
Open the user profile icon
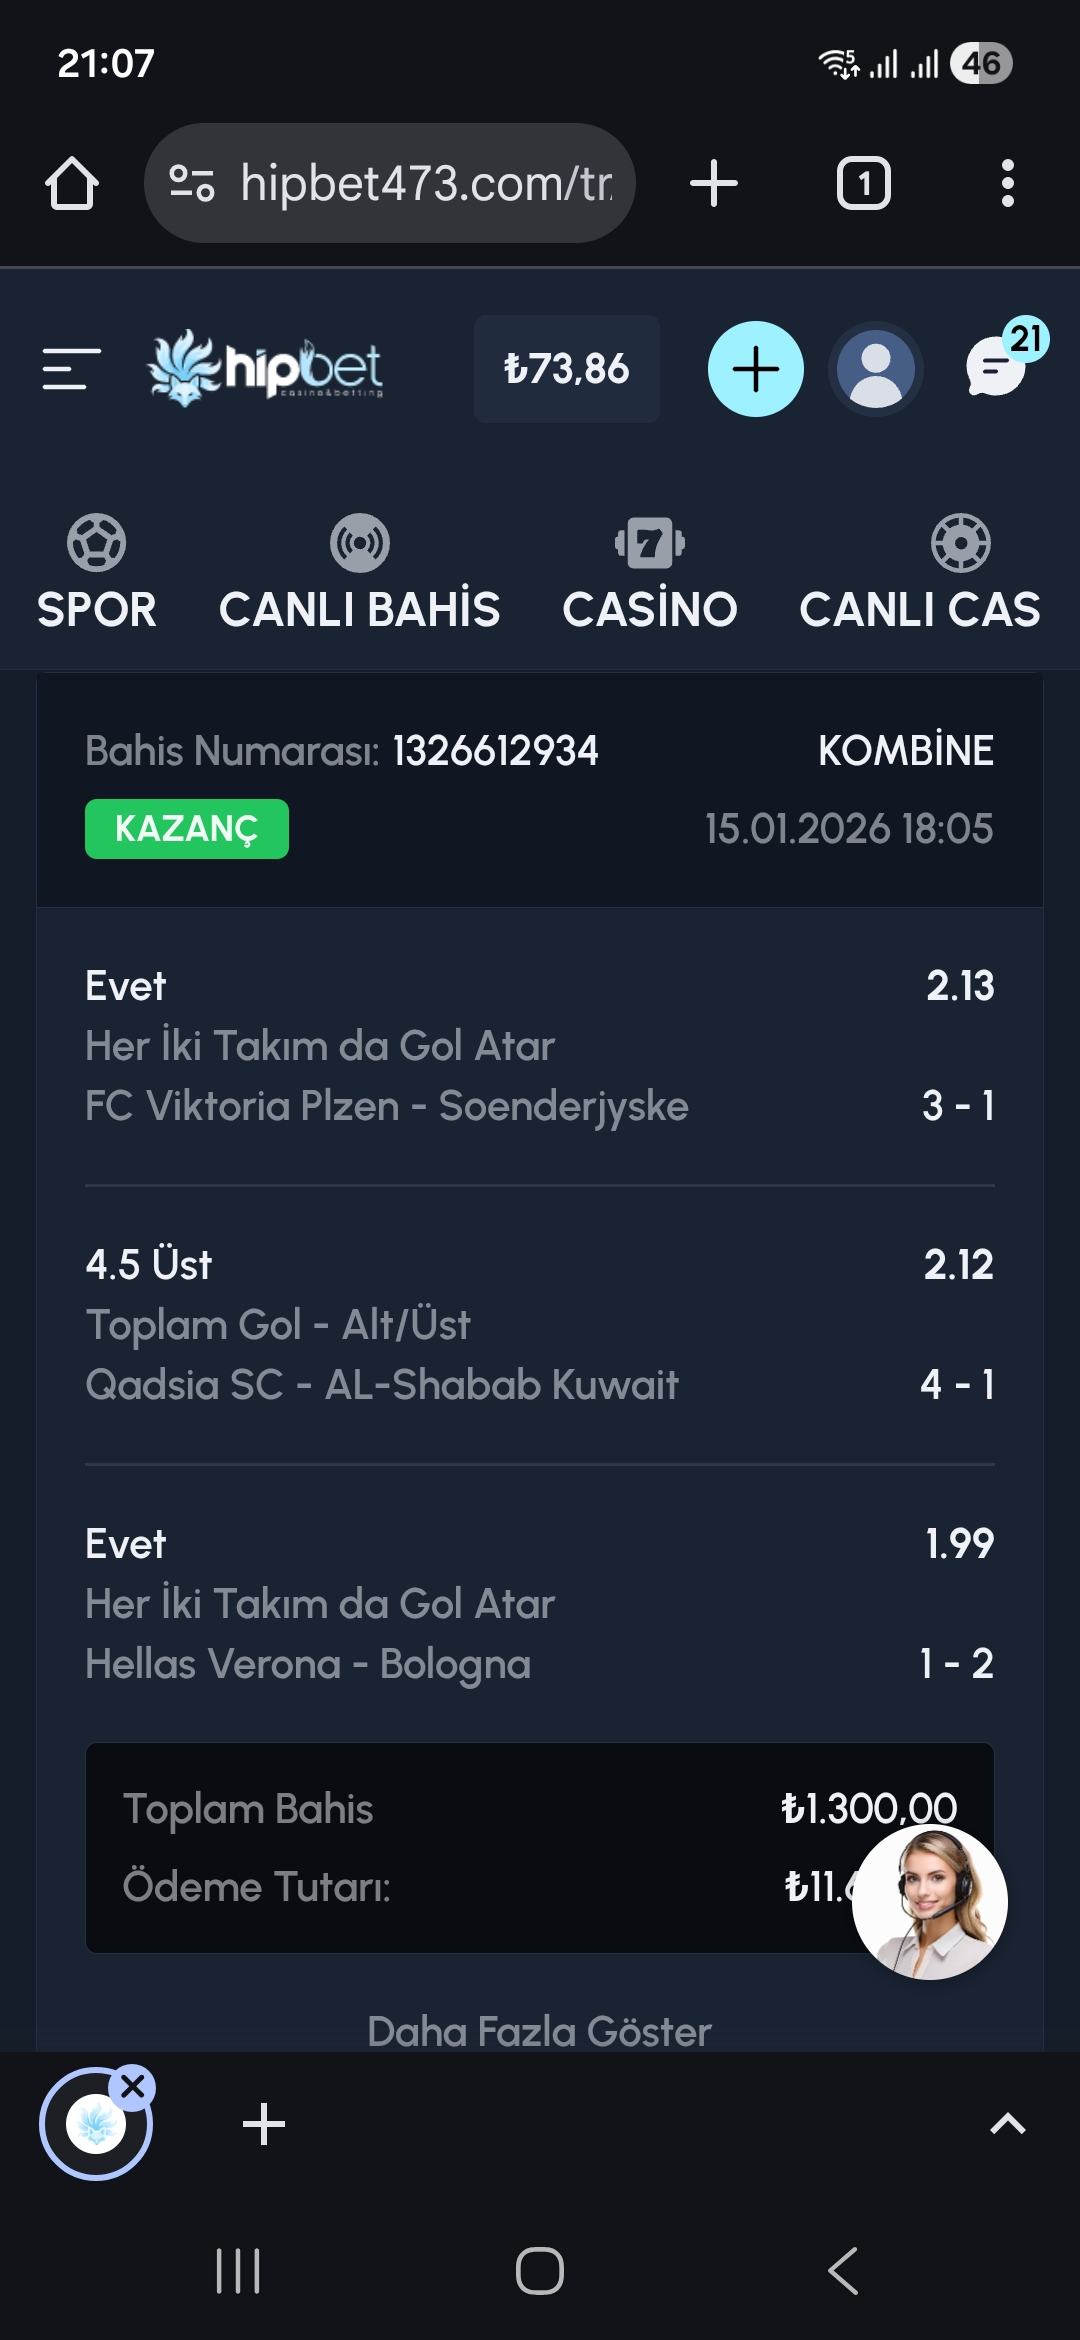point(876,369)
